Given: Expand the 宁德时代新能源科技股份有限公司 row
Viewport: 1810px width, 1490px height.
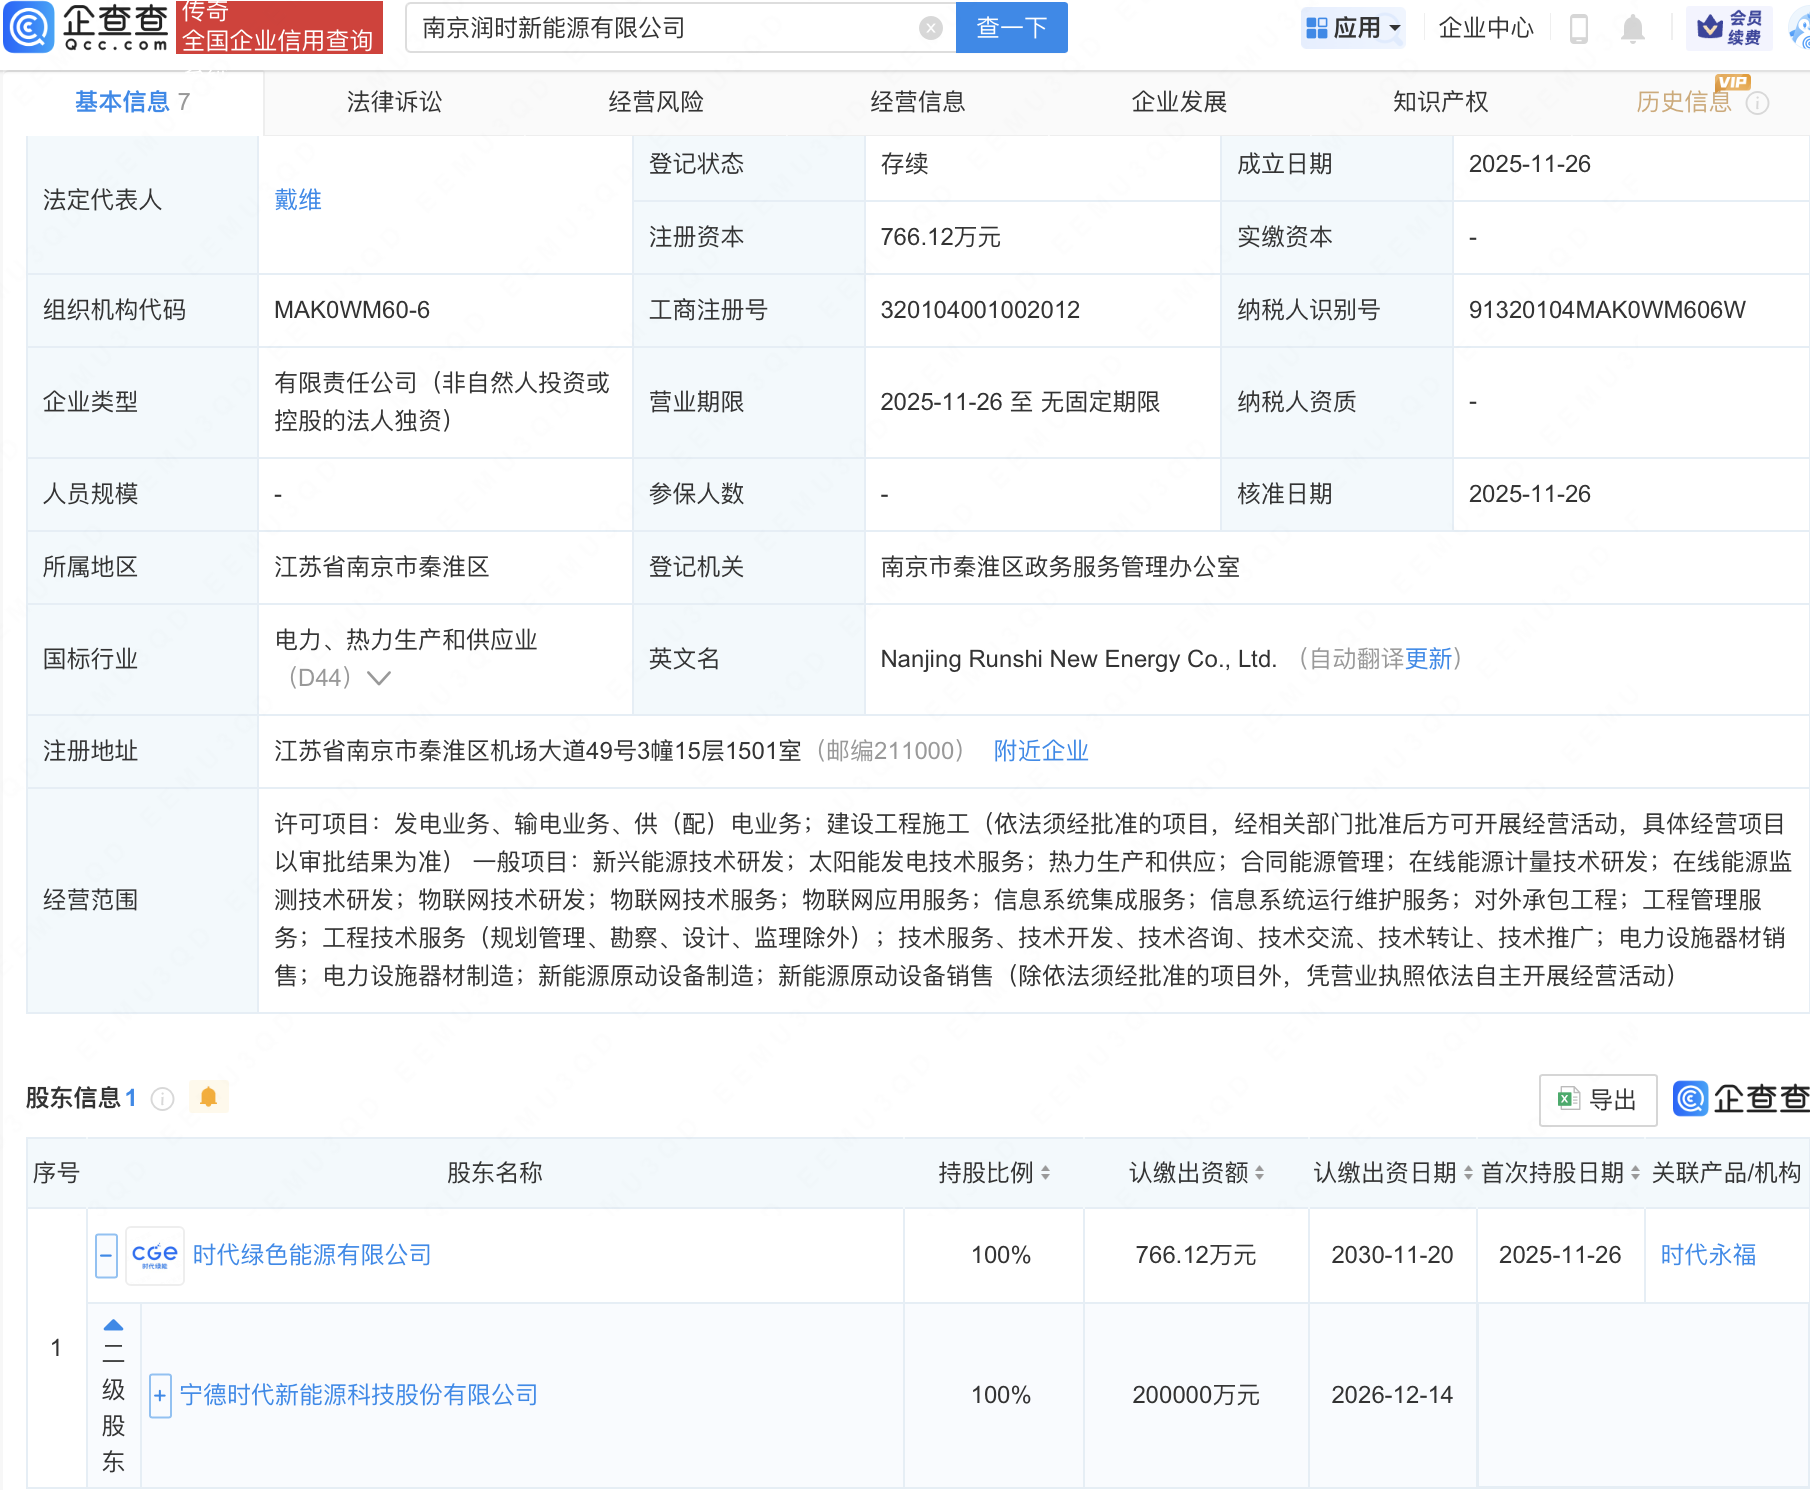Looking at the screenshot, I should (160, 1395).
